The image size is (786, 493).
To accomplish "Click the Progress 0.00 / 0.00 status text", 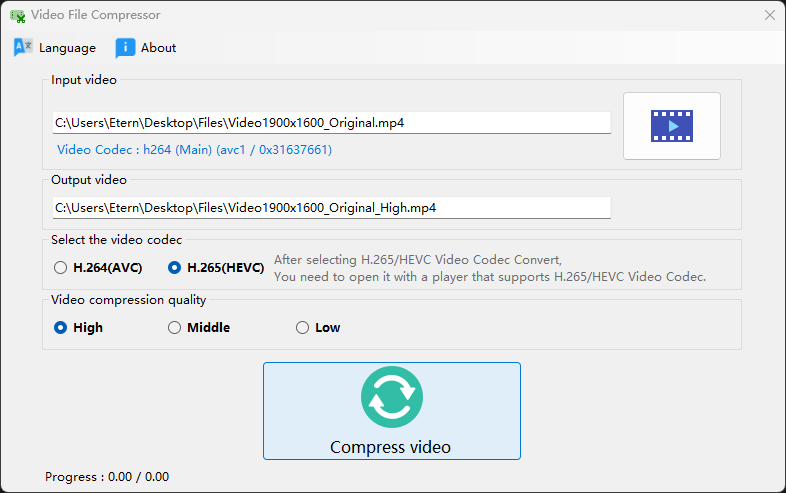I will pos(107,476).
